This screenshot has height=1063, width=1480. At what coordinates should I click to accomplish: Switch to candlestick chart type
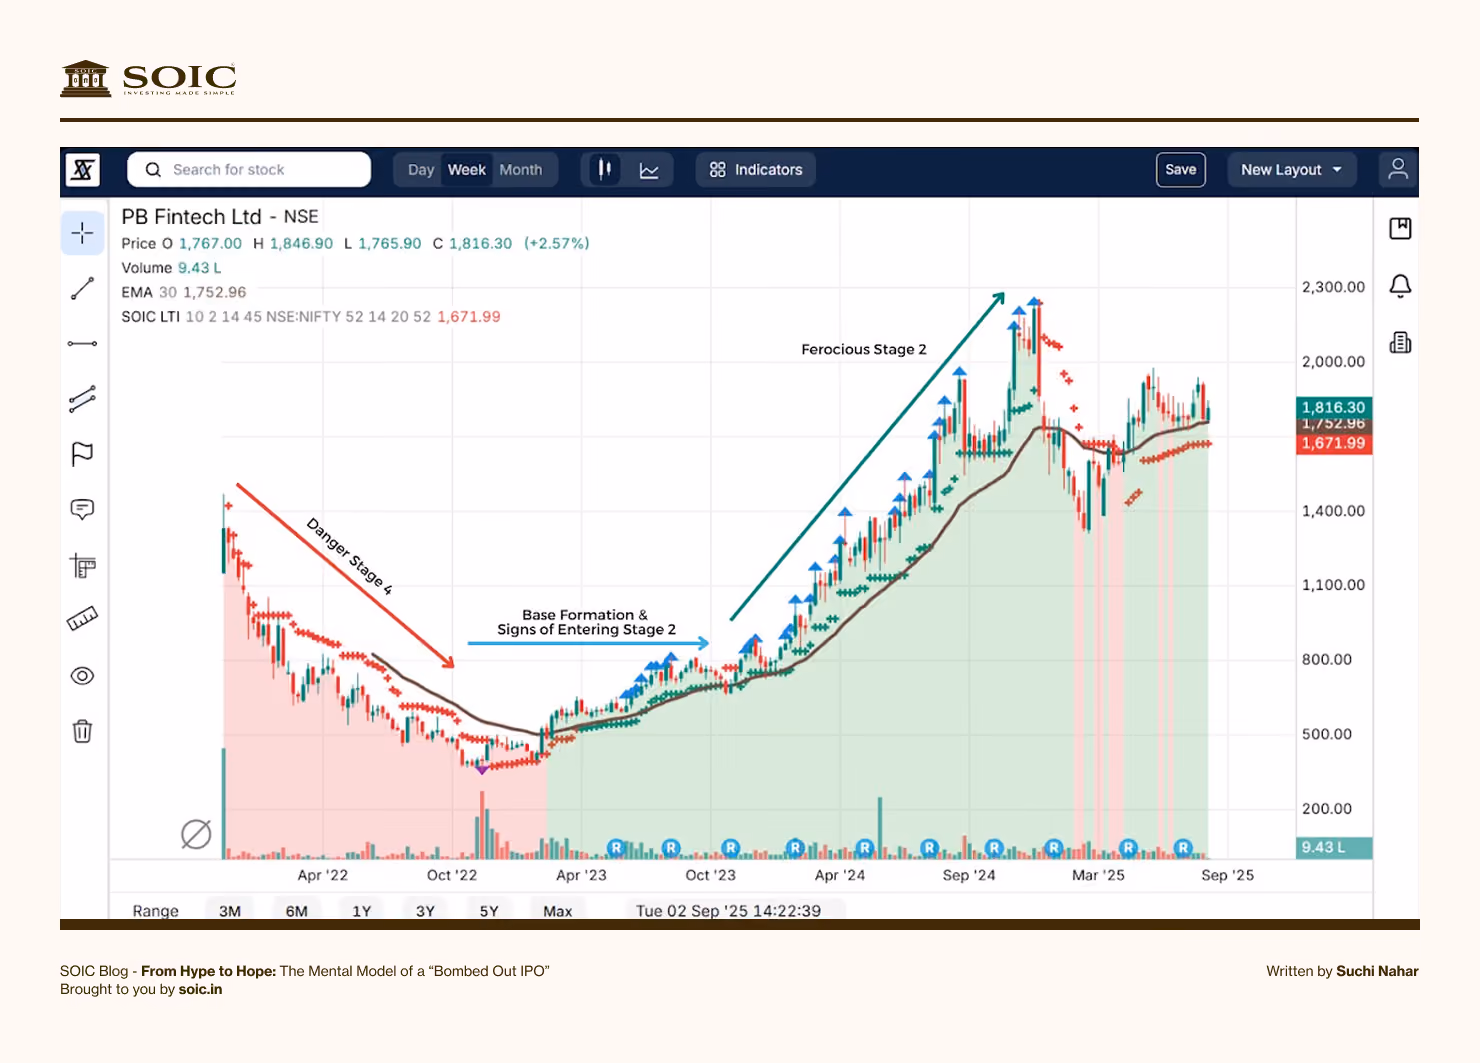tap(605, 170)
